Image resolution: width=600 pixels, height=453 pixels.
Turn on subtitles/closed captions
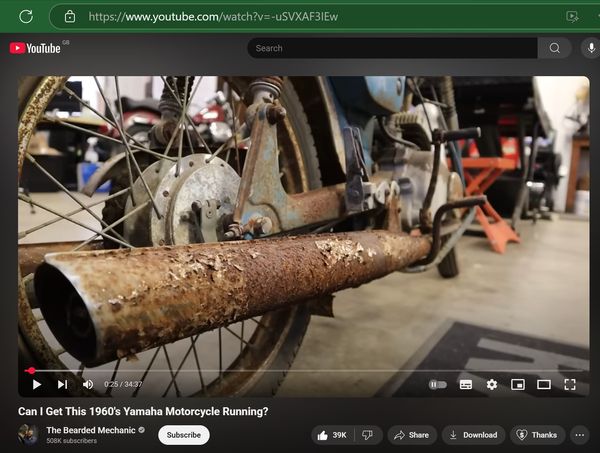pyautogui.click(x=466, y=385)
